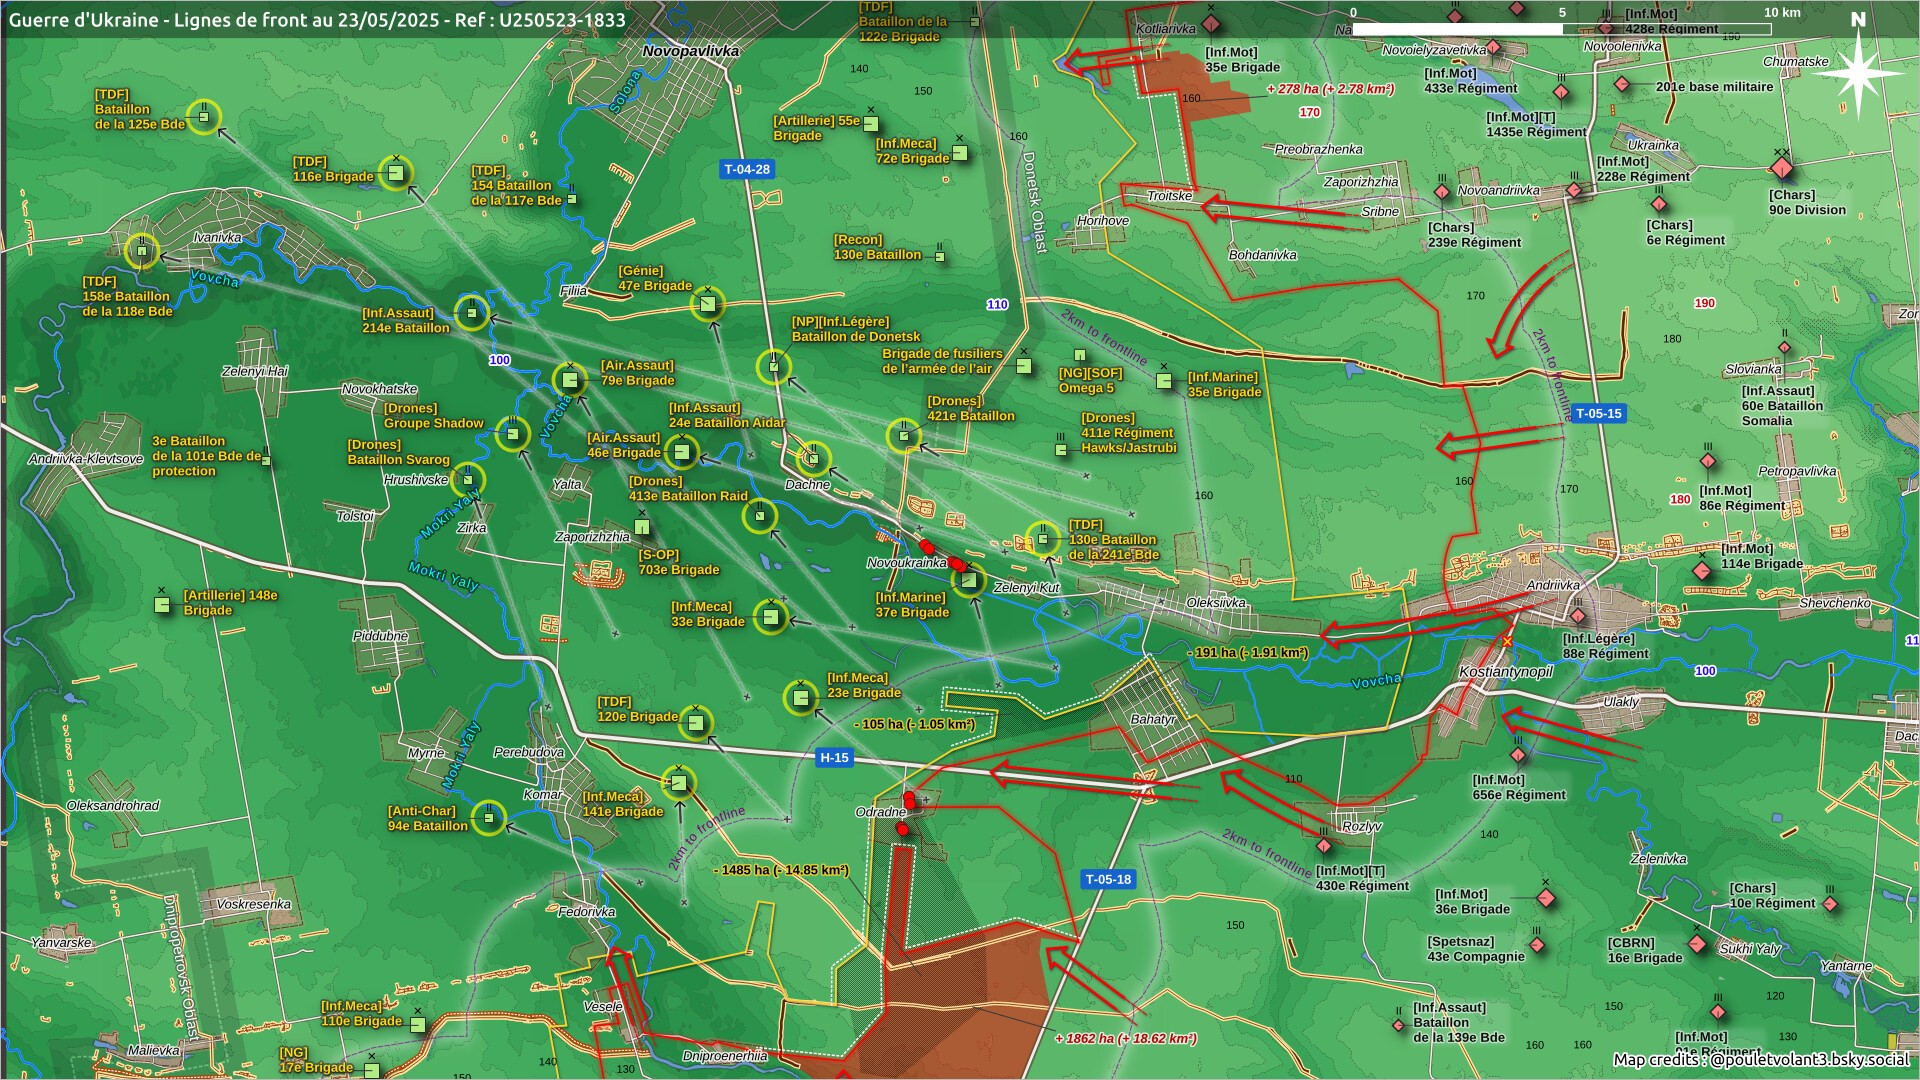Select the 35e Brigade marine unit icon

[x=1164, y=381]
